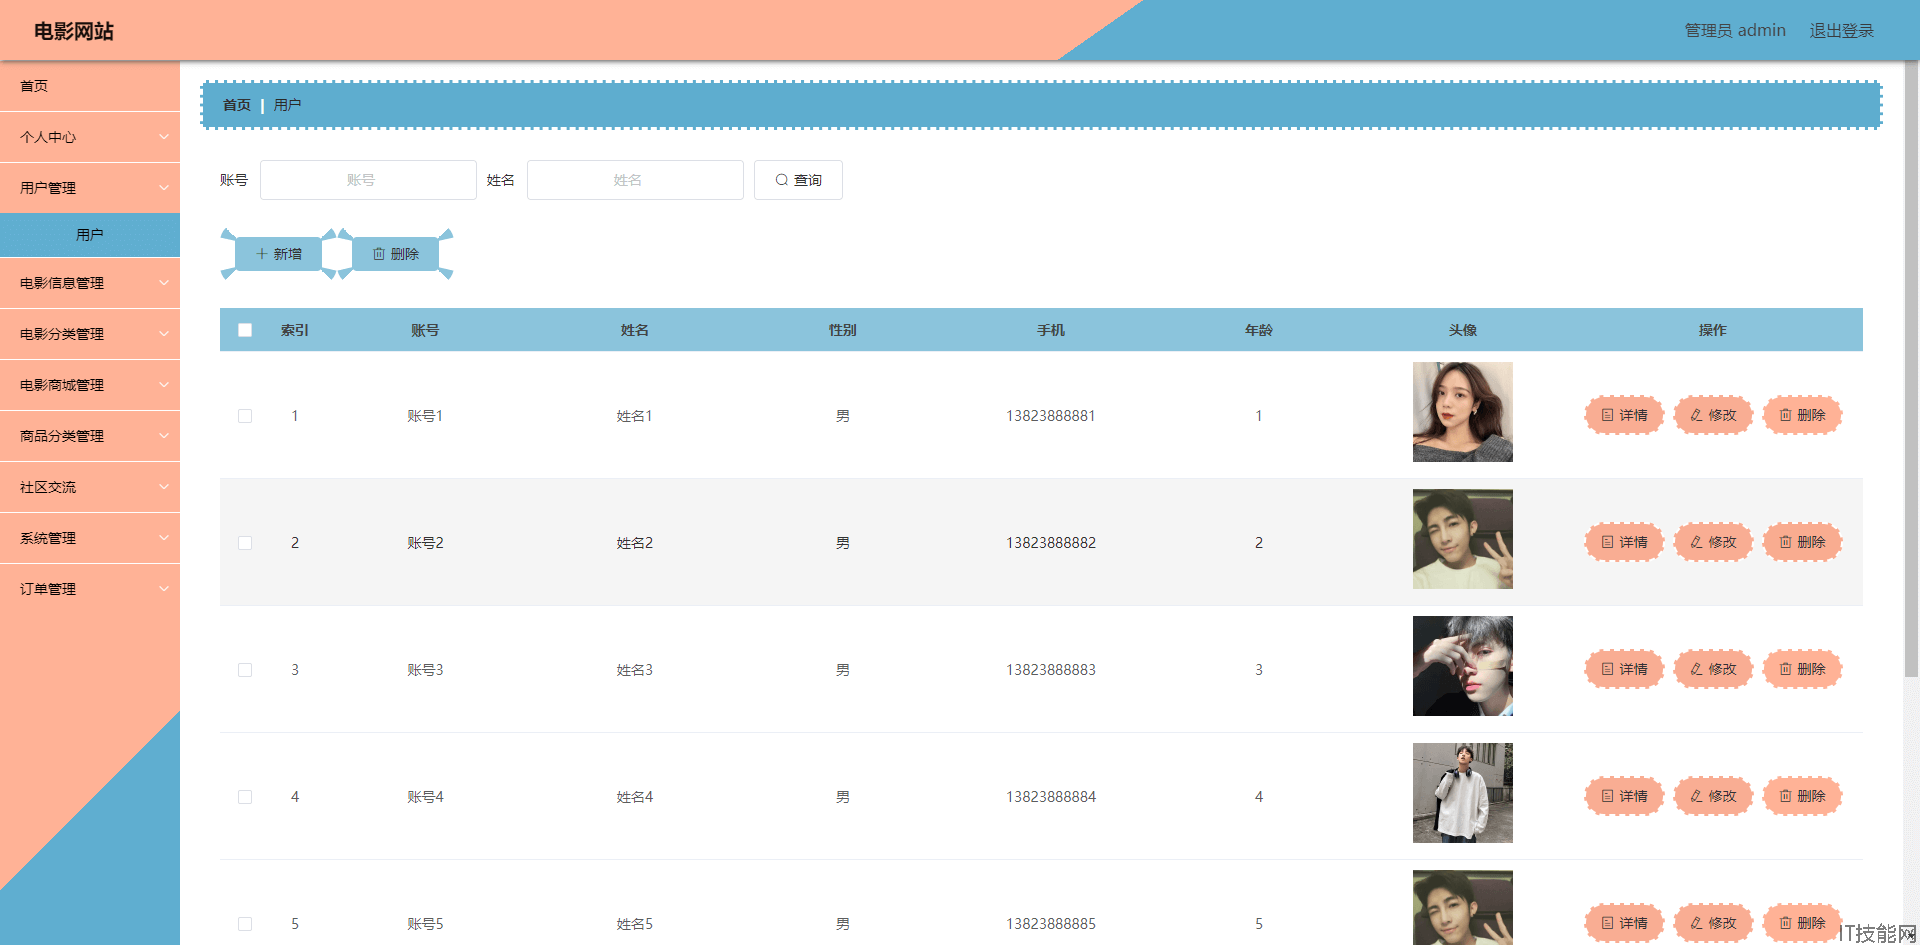
Task: Click the 查询 search button
Action: tap(798, 180)
